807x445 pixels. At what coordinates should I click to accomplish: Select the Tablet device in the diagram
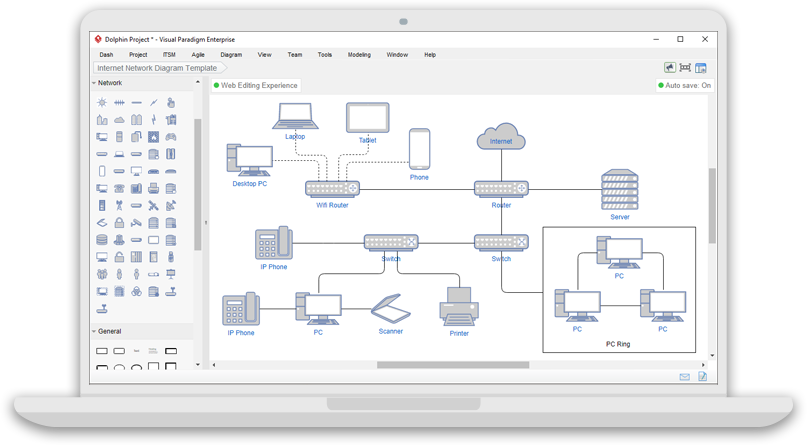[x=367, y=118]
